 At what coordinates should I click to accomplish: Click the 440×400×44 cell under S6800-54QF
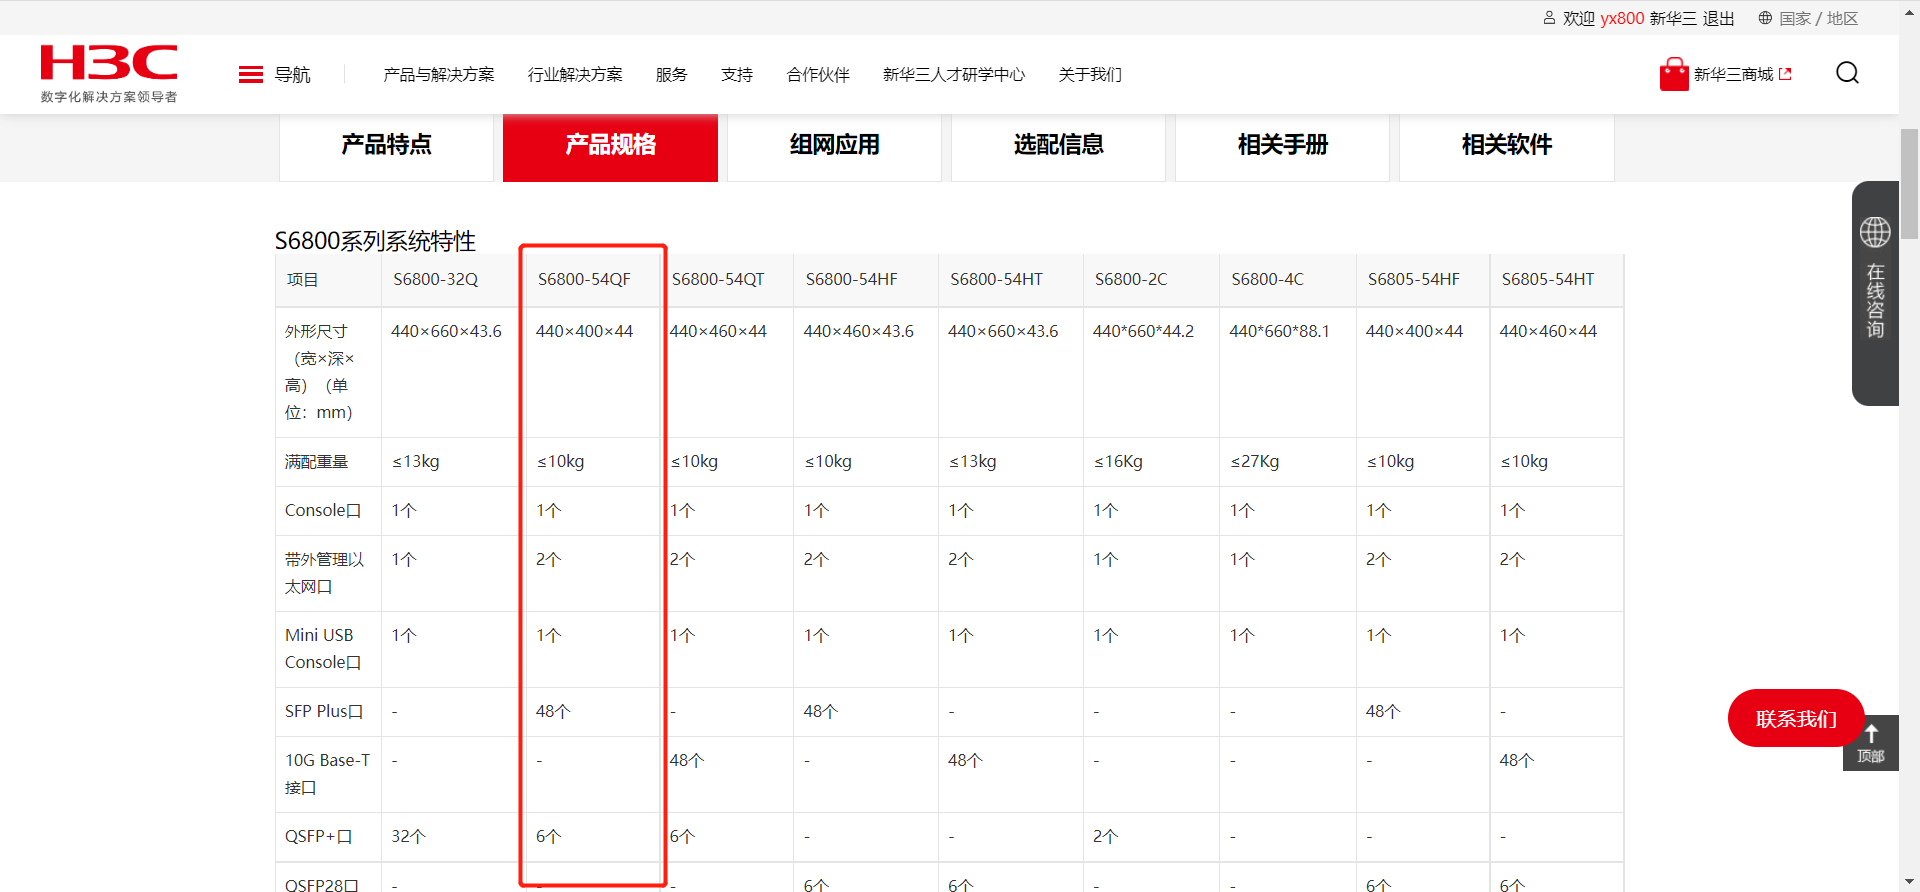(x=584, y=332)
